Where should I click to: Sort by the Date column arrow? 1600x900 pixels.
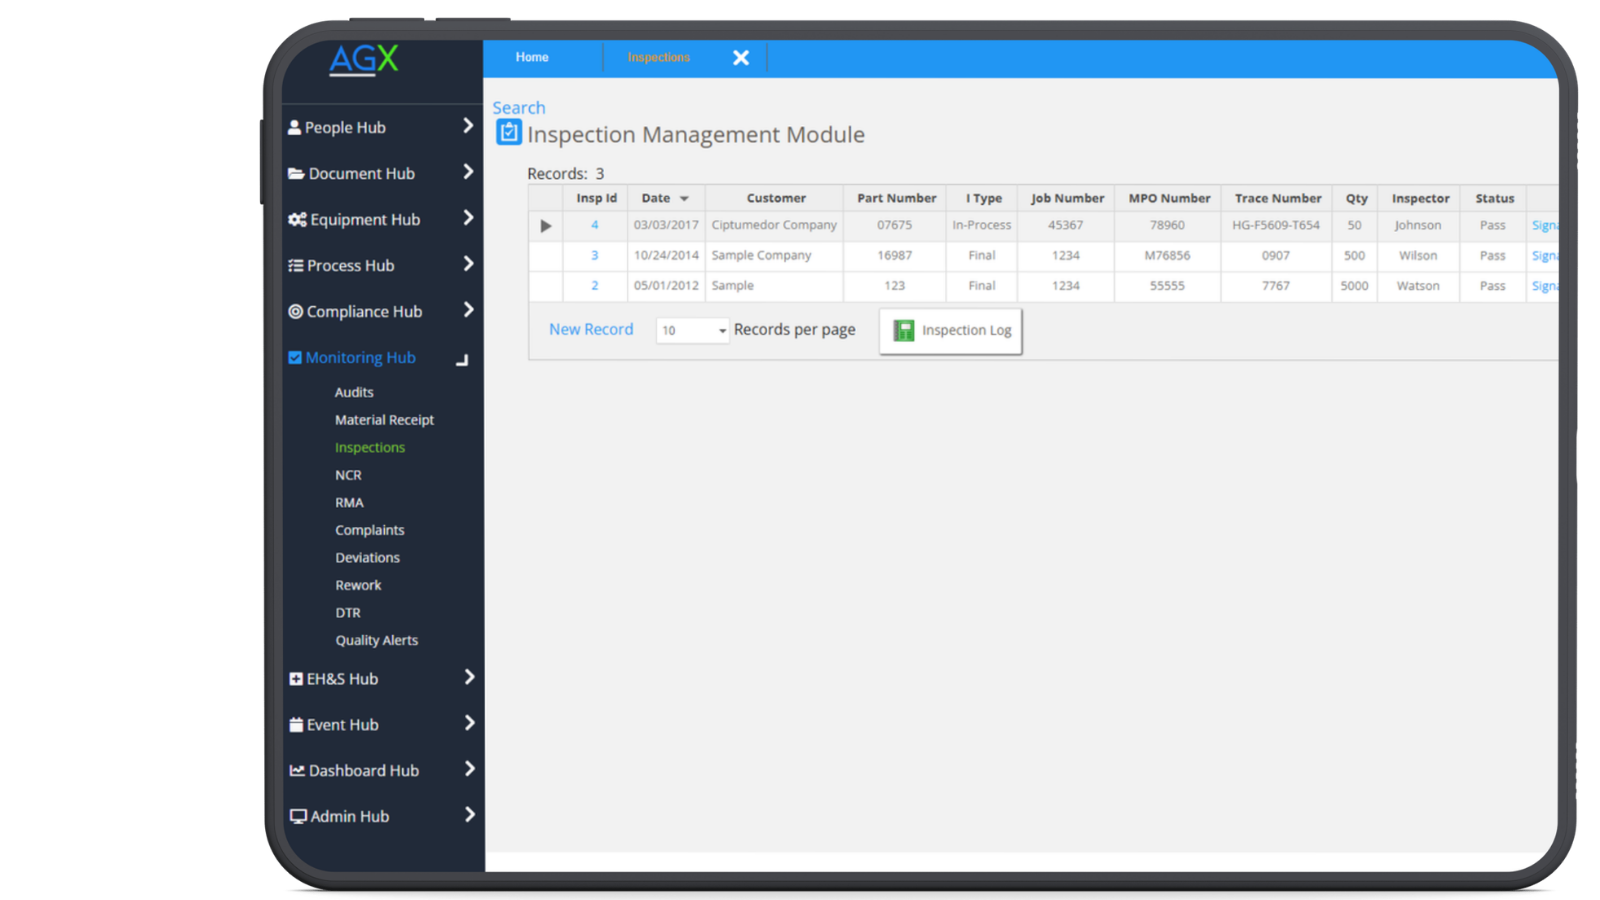click(x=685, y=199)
